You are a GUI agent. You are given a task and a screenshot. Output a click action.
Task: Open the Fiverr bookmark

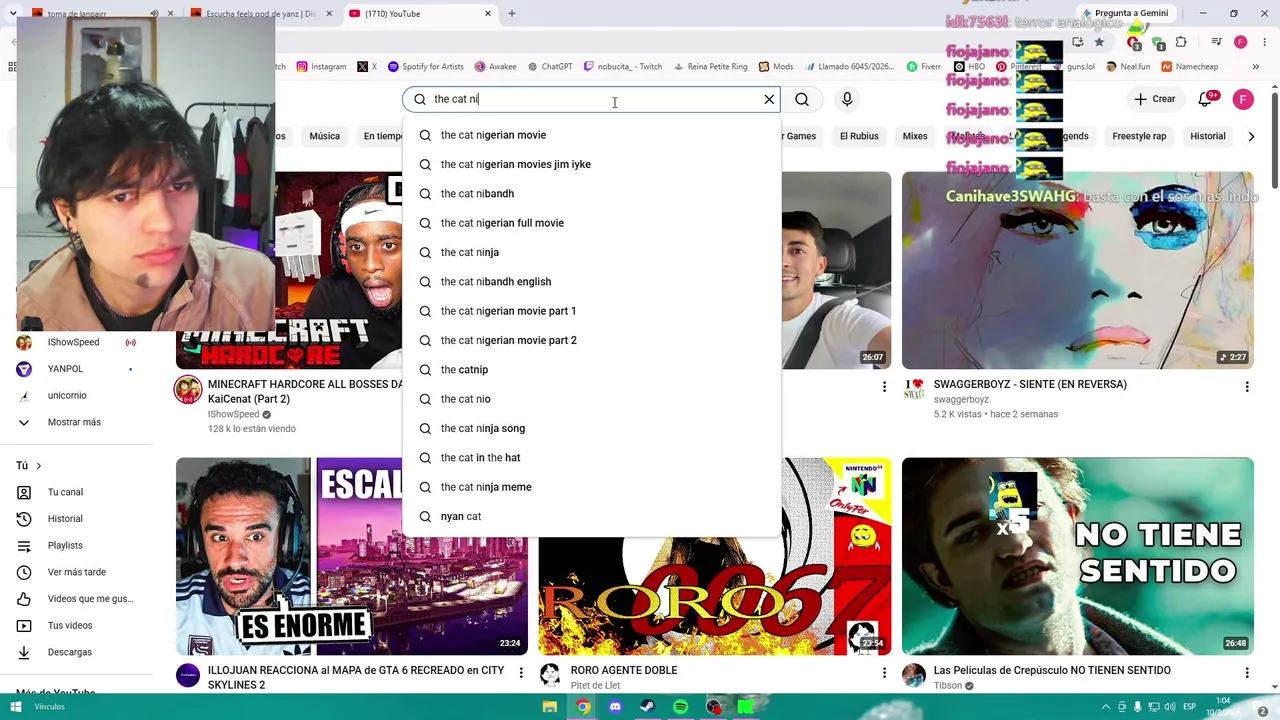coord(924,67)
